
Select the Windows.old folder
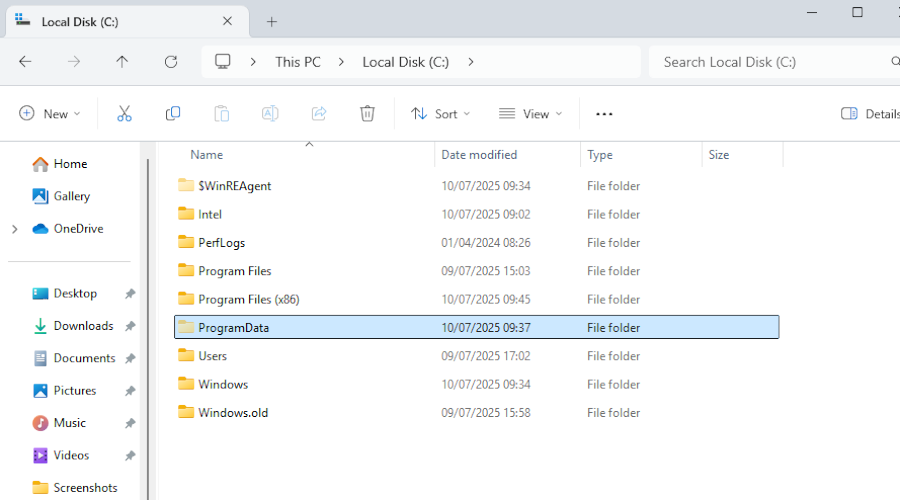(x=233, y=413)
